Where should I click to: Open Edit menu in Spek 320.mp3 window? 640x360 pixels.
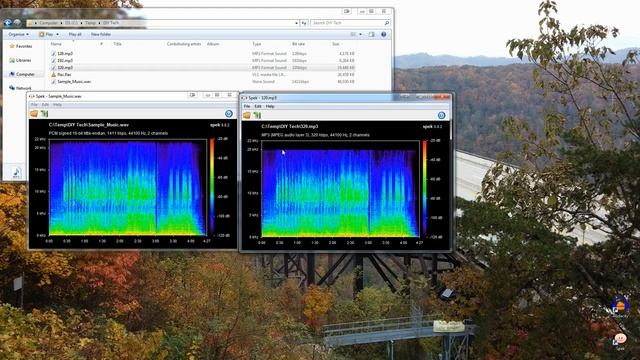(258, 107)
